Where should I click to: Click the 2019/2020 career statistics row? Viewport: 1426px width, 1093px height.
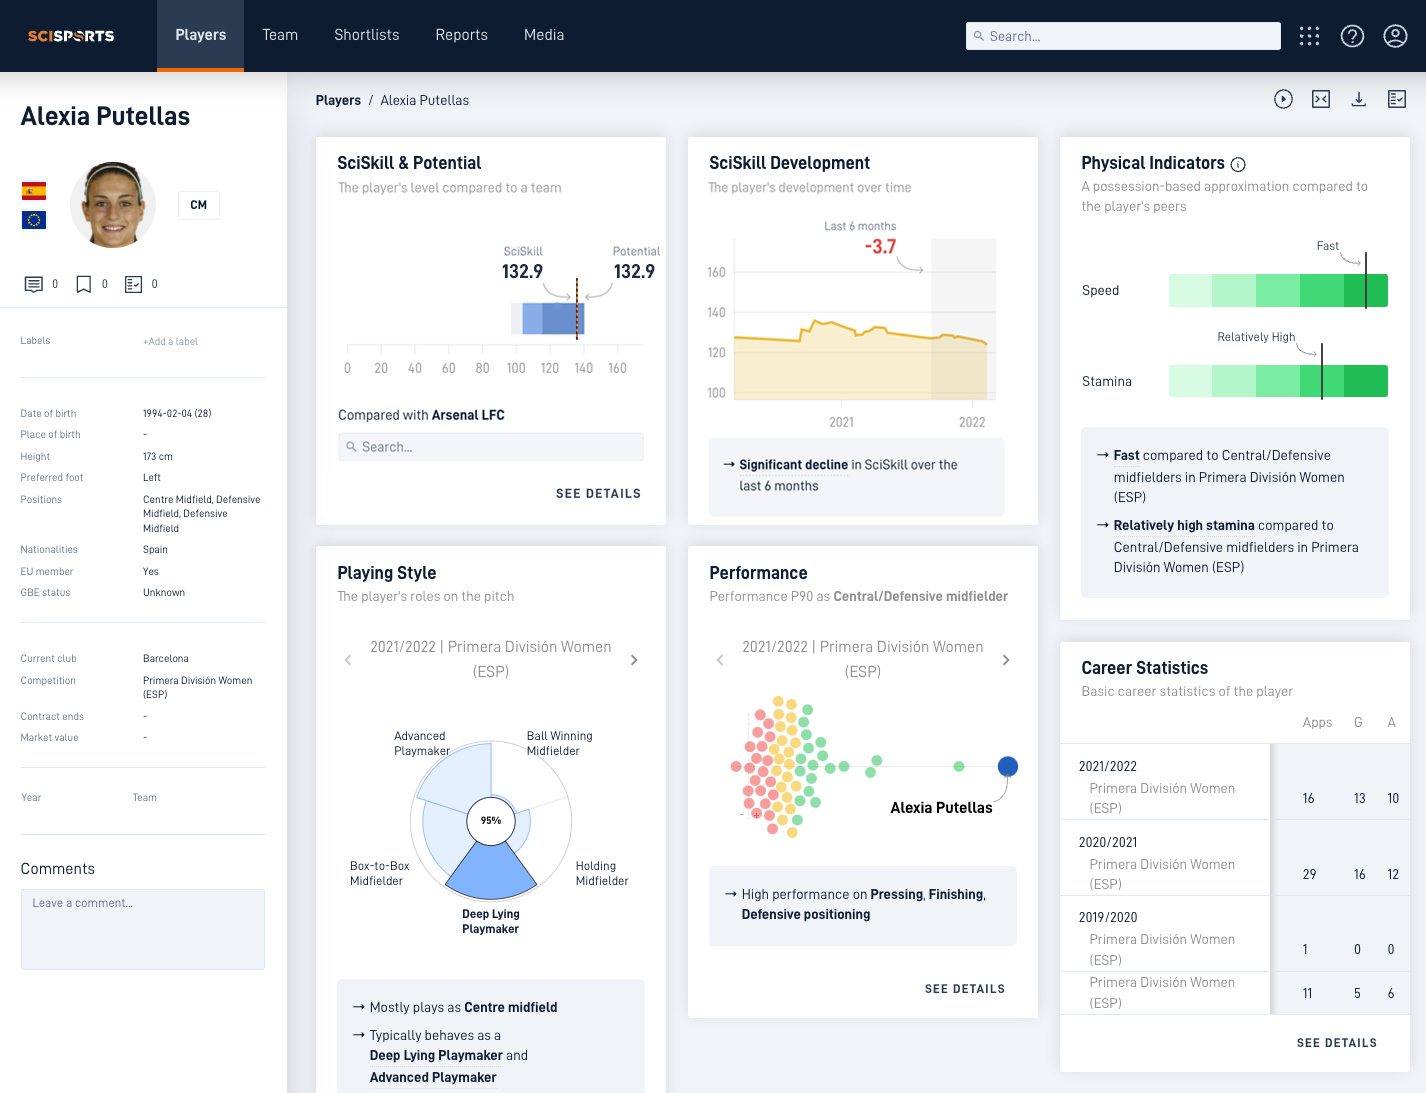1235,934
